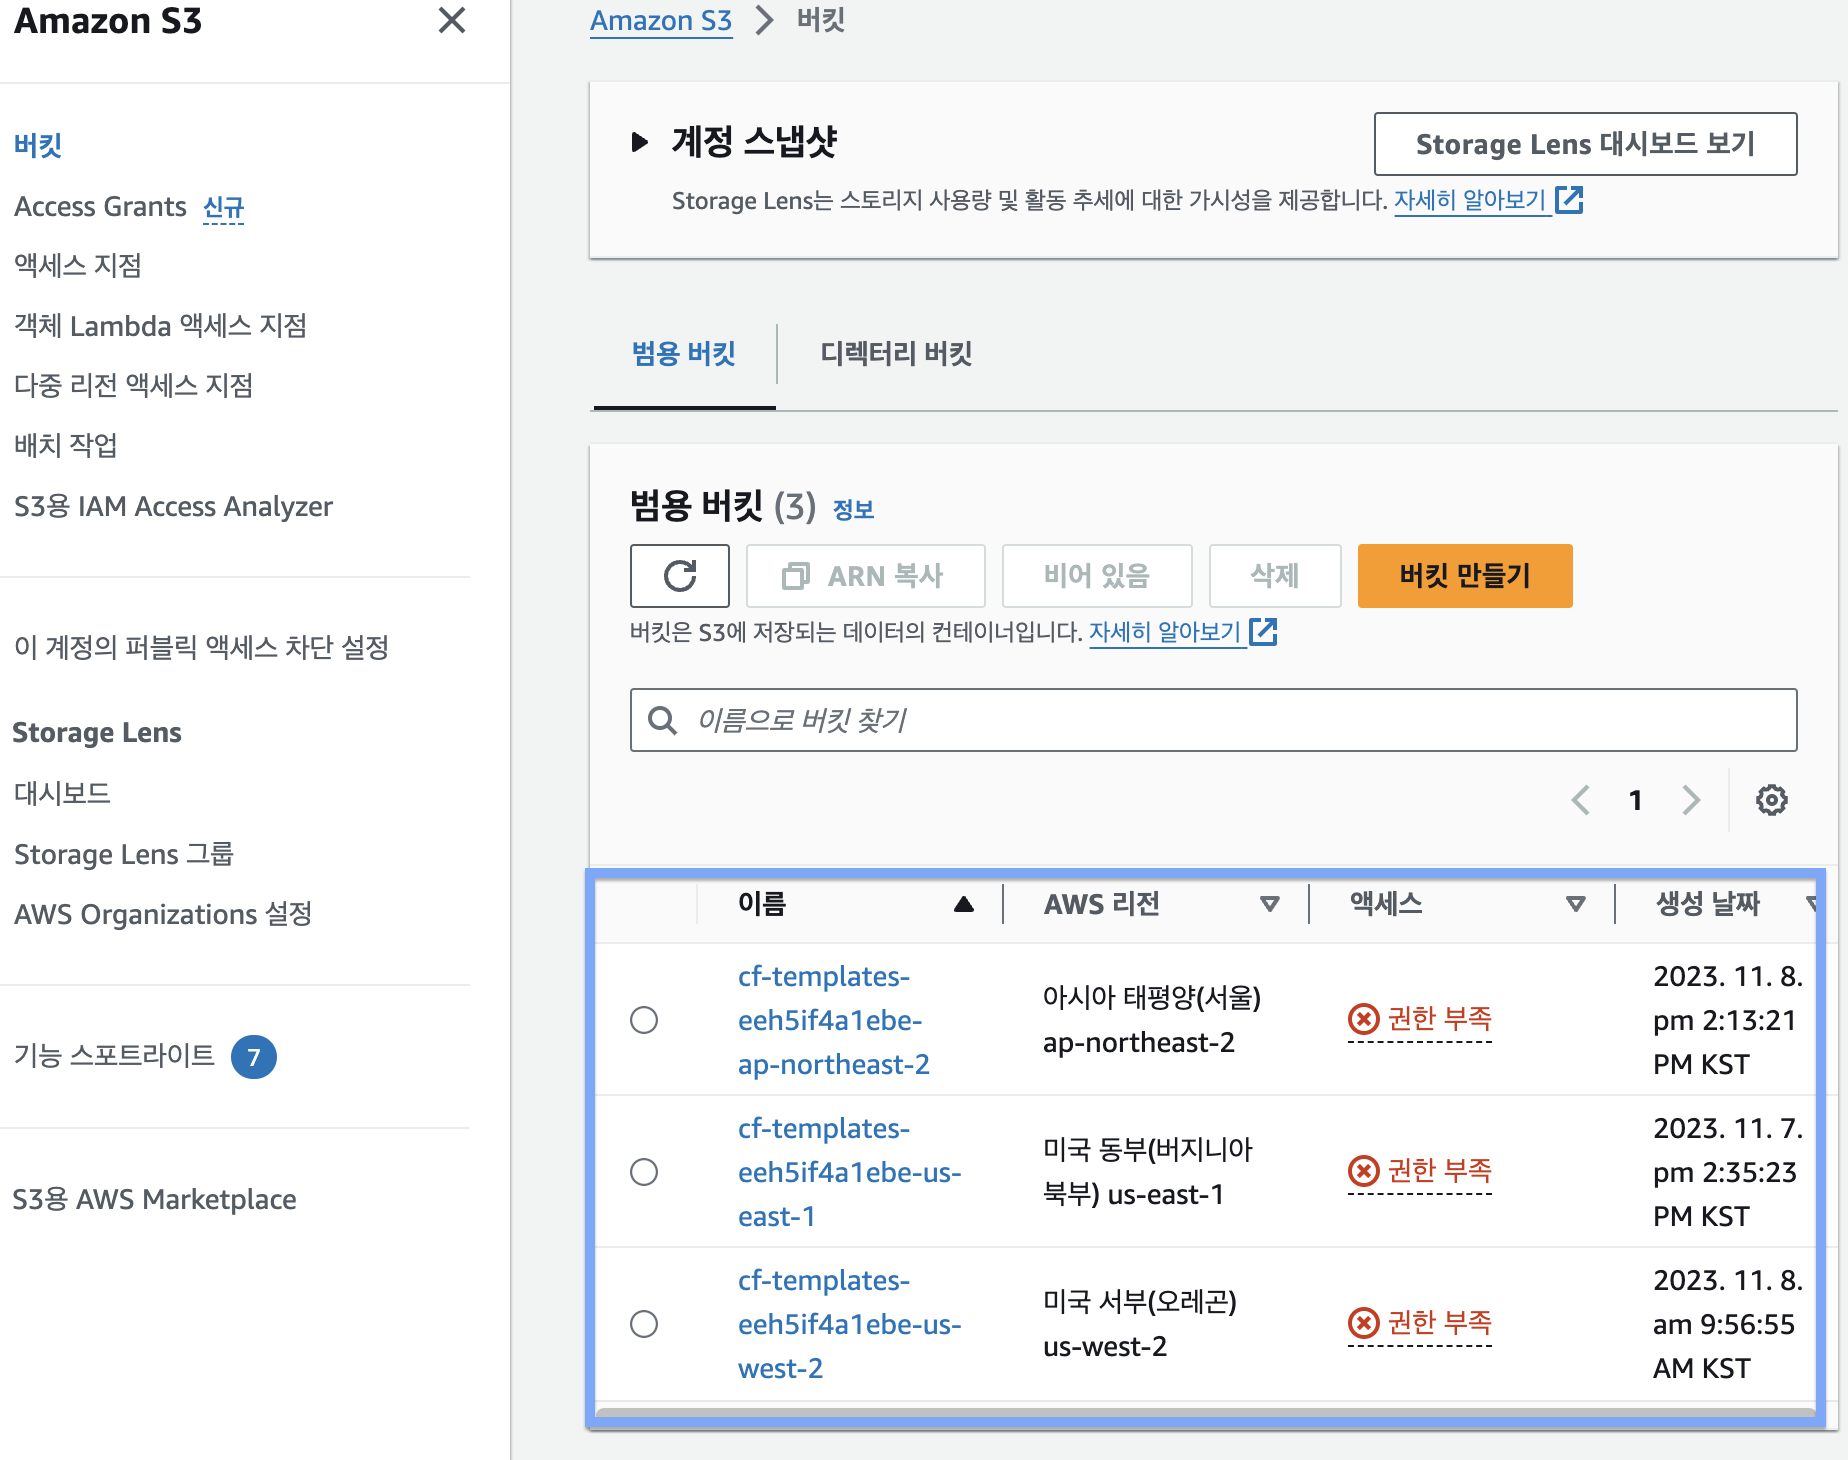The height and width of the screenshot is (1460, 1848).
Task: Click the 권한 부족 error icon for ap-northeast-2 bucket
Action: (x=1363, y=1019)
